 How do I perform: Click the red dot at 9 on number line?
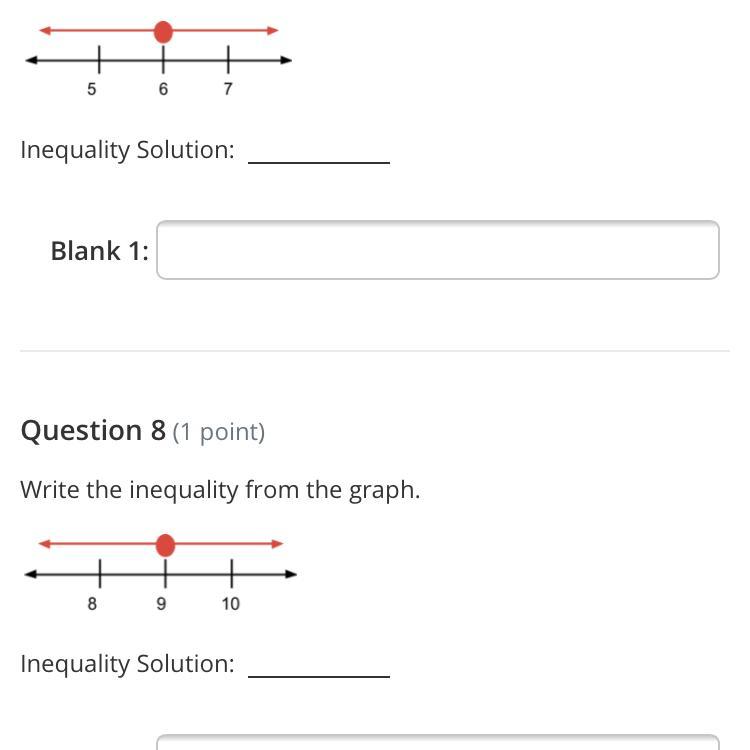165,545
